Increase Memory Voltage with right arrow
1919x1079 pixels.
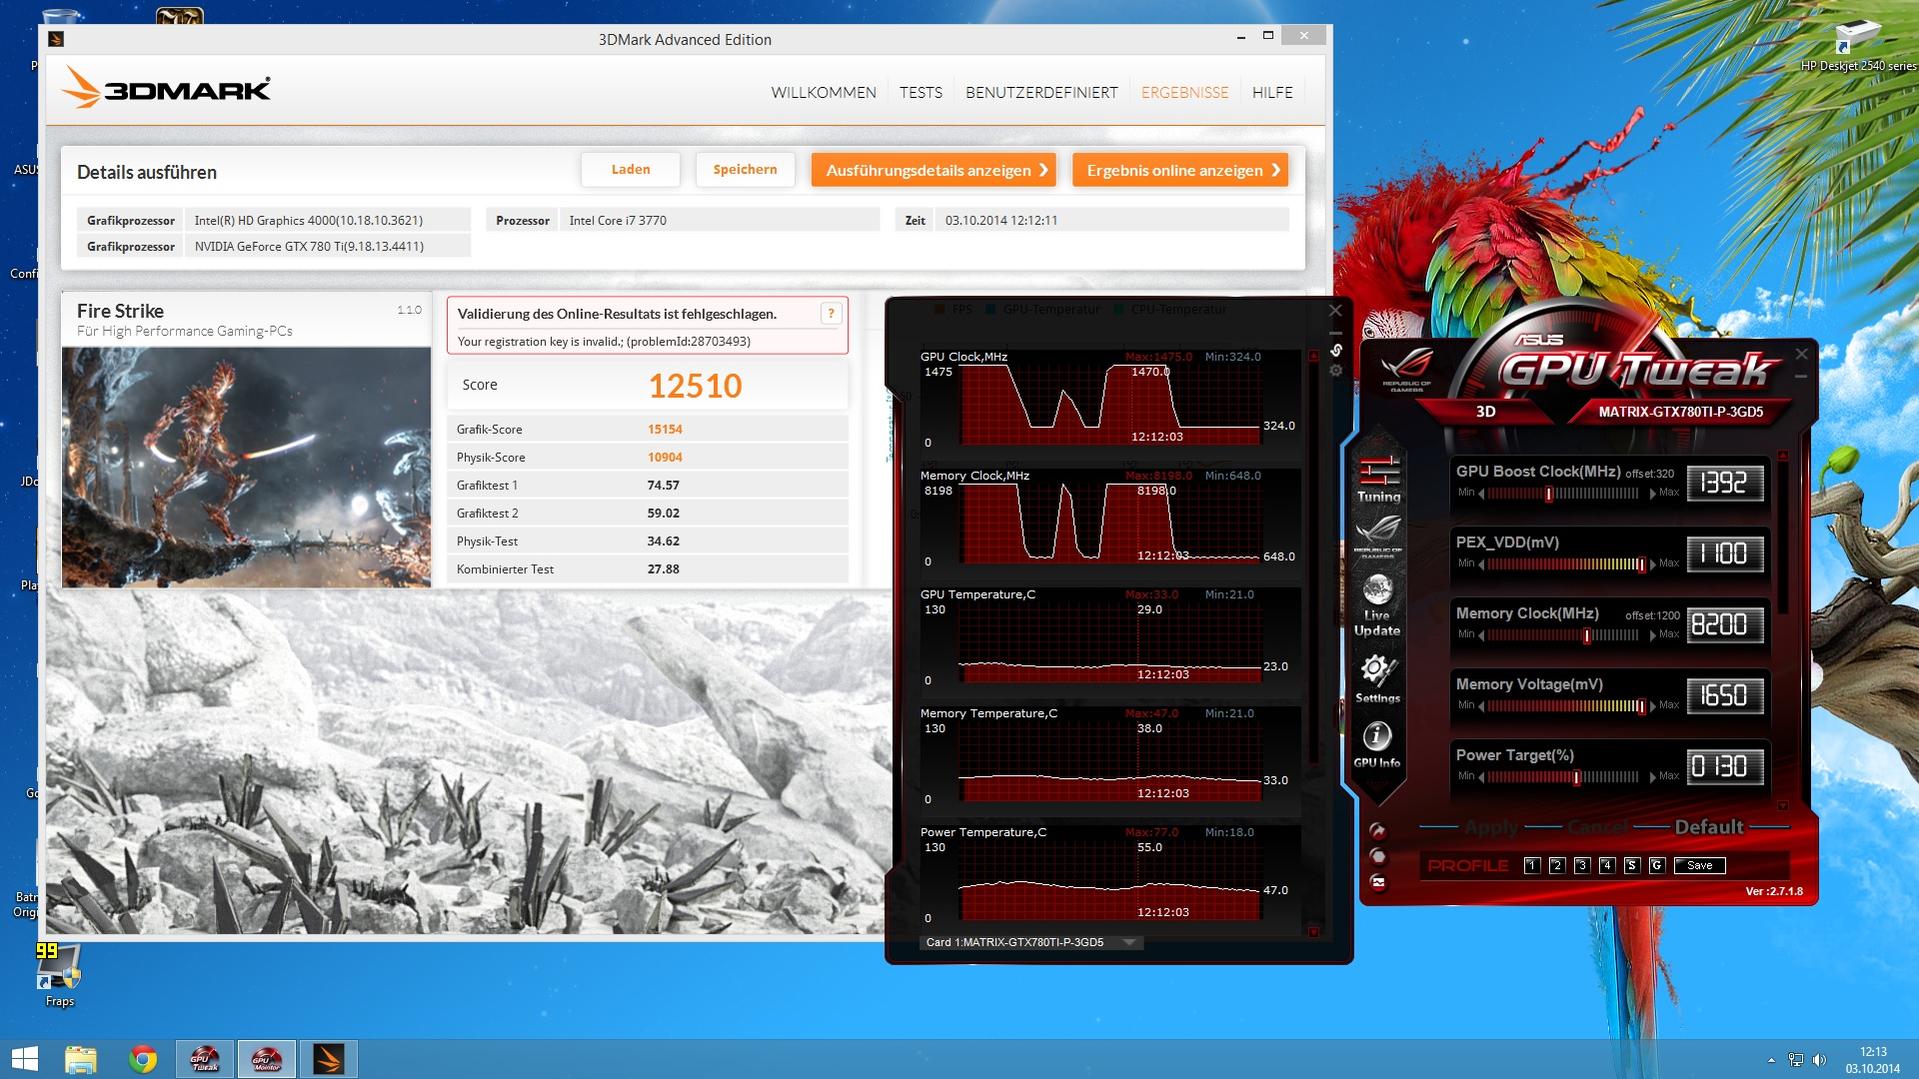[1652, 707]
